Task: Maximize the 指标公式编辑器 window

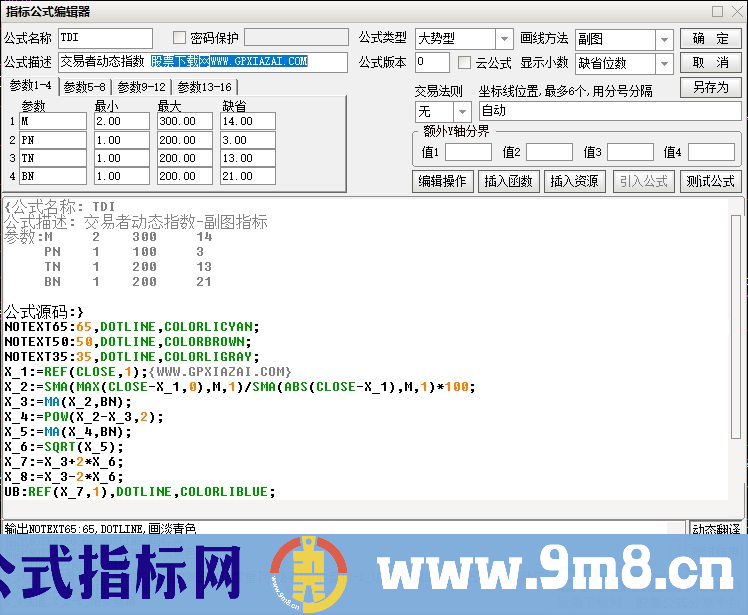Action: (x=717, y=11)
